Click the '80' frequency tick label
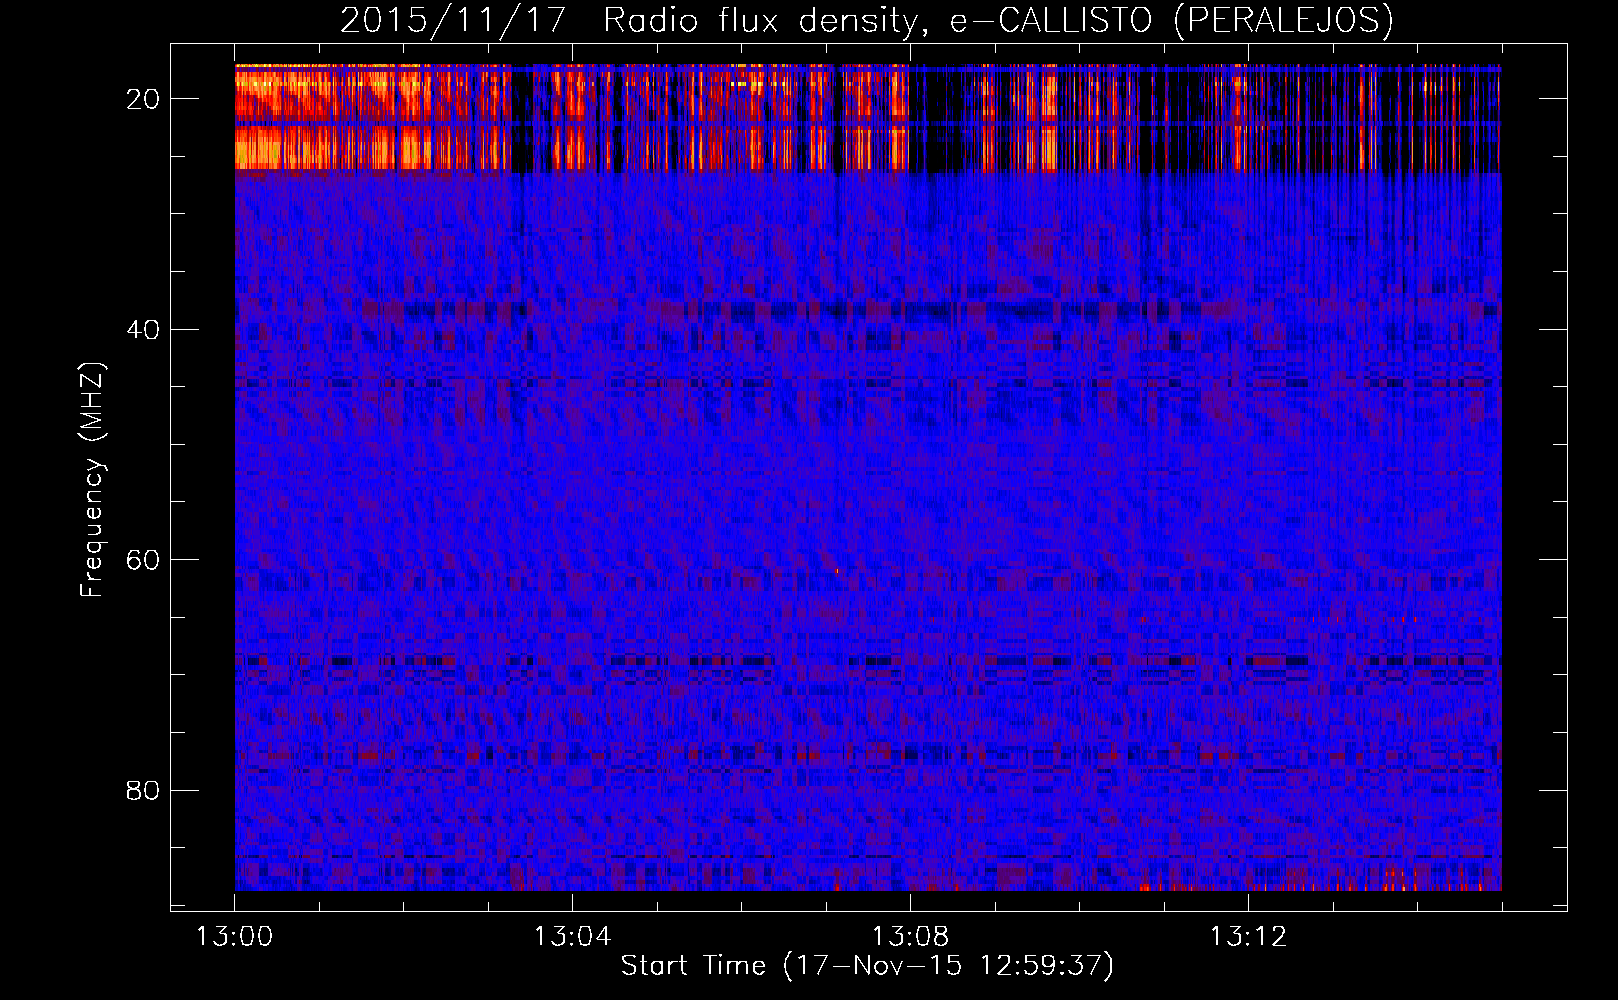This screenshot has height=1000, width=1618. [x=143, y=790]
